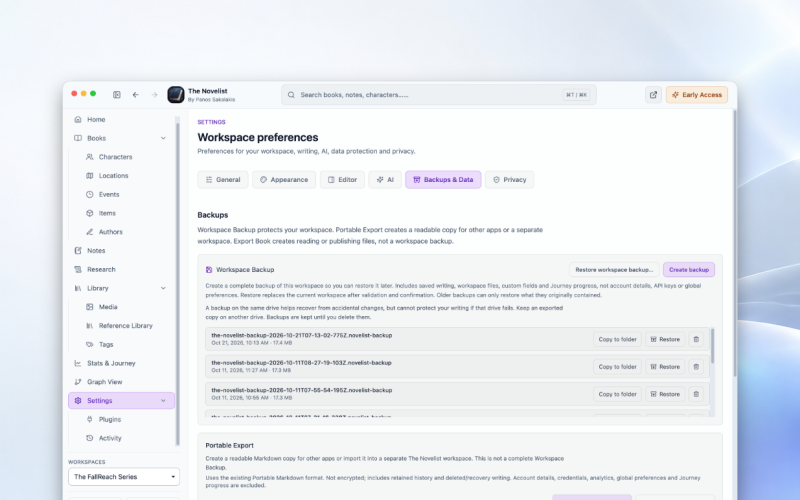Click Restore workspace backup... button
The width and height of the screenshot is (800, 500).
[x=614, y=269]
